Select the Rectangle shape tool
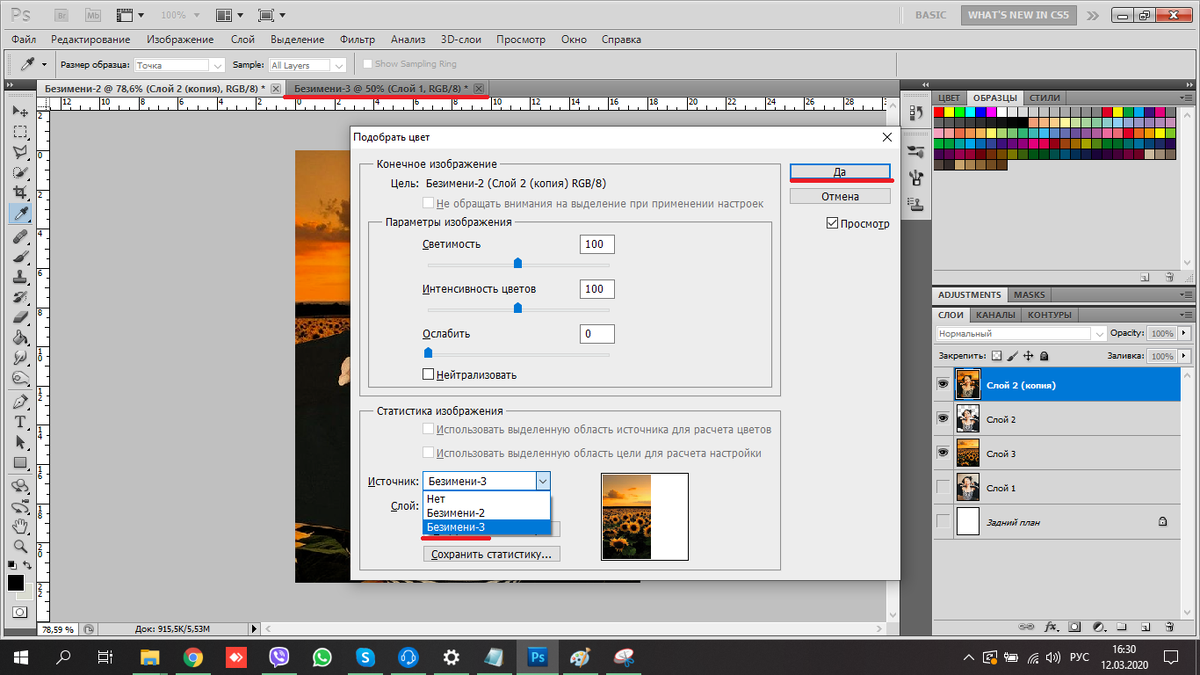The height and width of the screenshot is (675, 1200). tap(19, 462)
